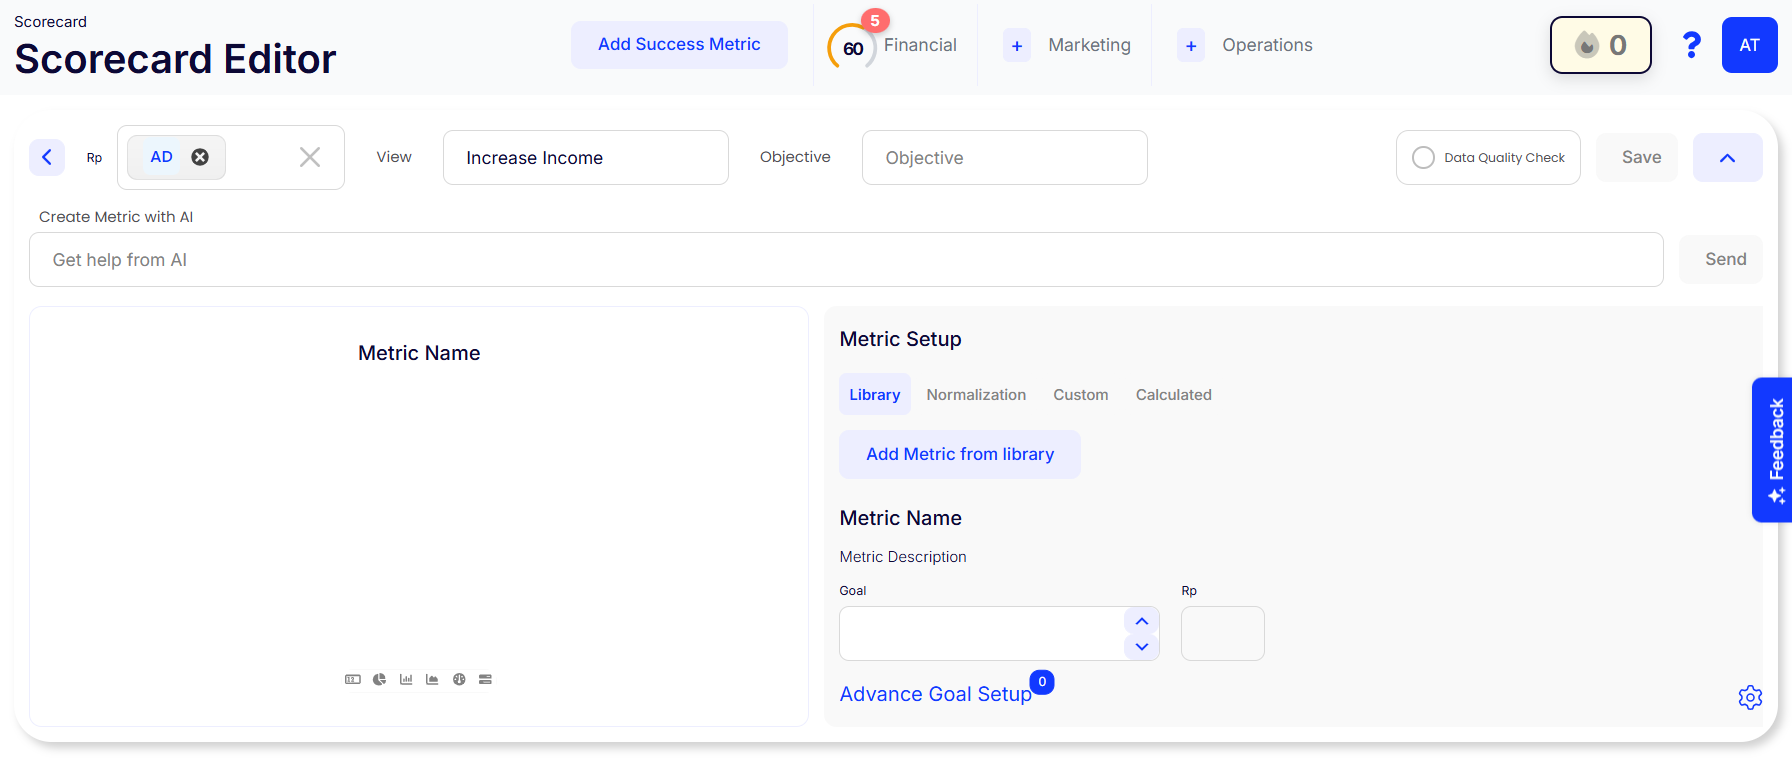The image size is (1792, 763).
Task: Select the gauge visualization icon
Action: [x=459, y=680]
